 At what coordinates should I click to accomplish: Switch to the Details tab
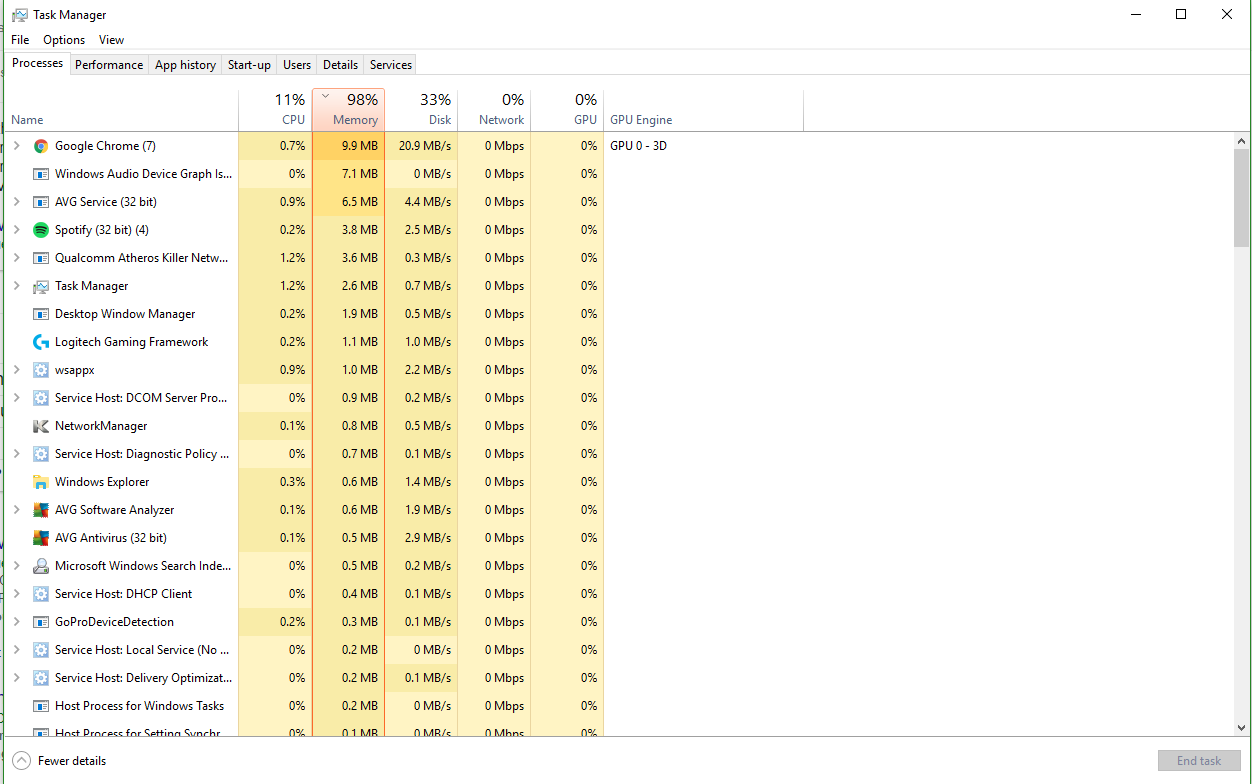pyautogui.click(x=340, y=65)
